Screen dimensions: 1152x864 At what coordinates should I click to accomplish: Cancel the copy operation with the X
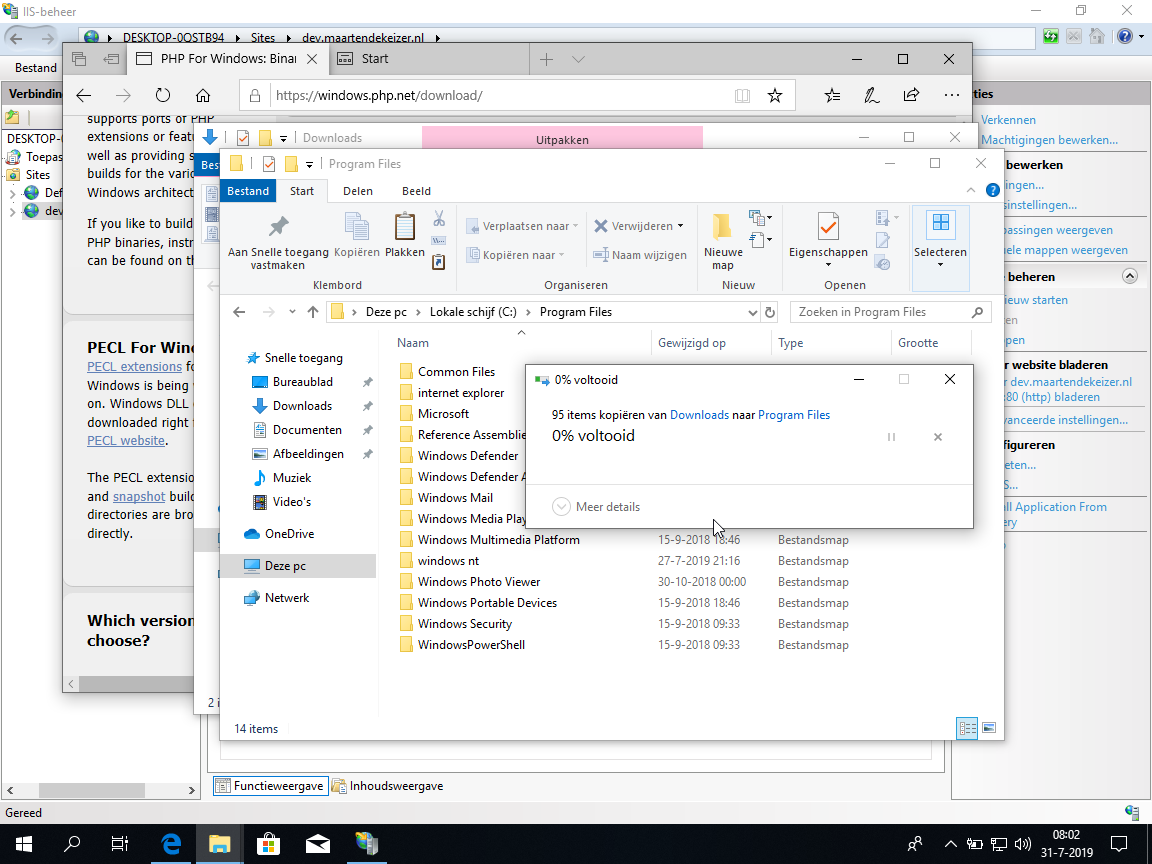click(x=937, y=437)
